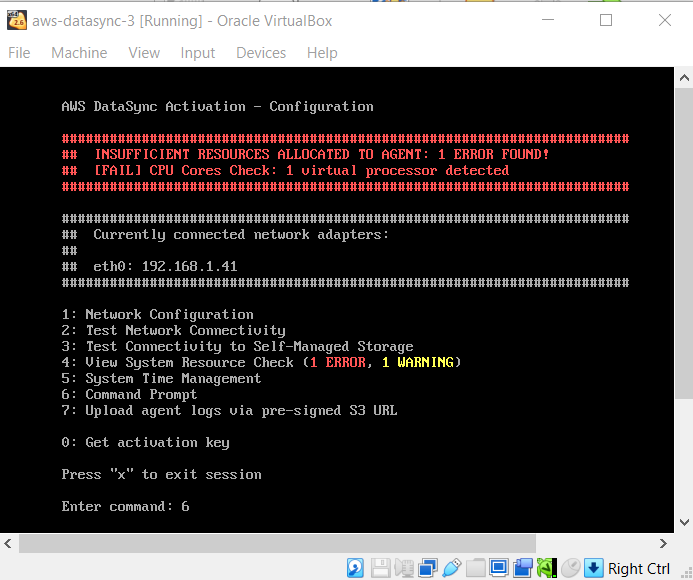This screenshot has height=580, width=693.
Task: Click the audio microphone status icon
Action: pyautogui.click(x=404, y=568)
